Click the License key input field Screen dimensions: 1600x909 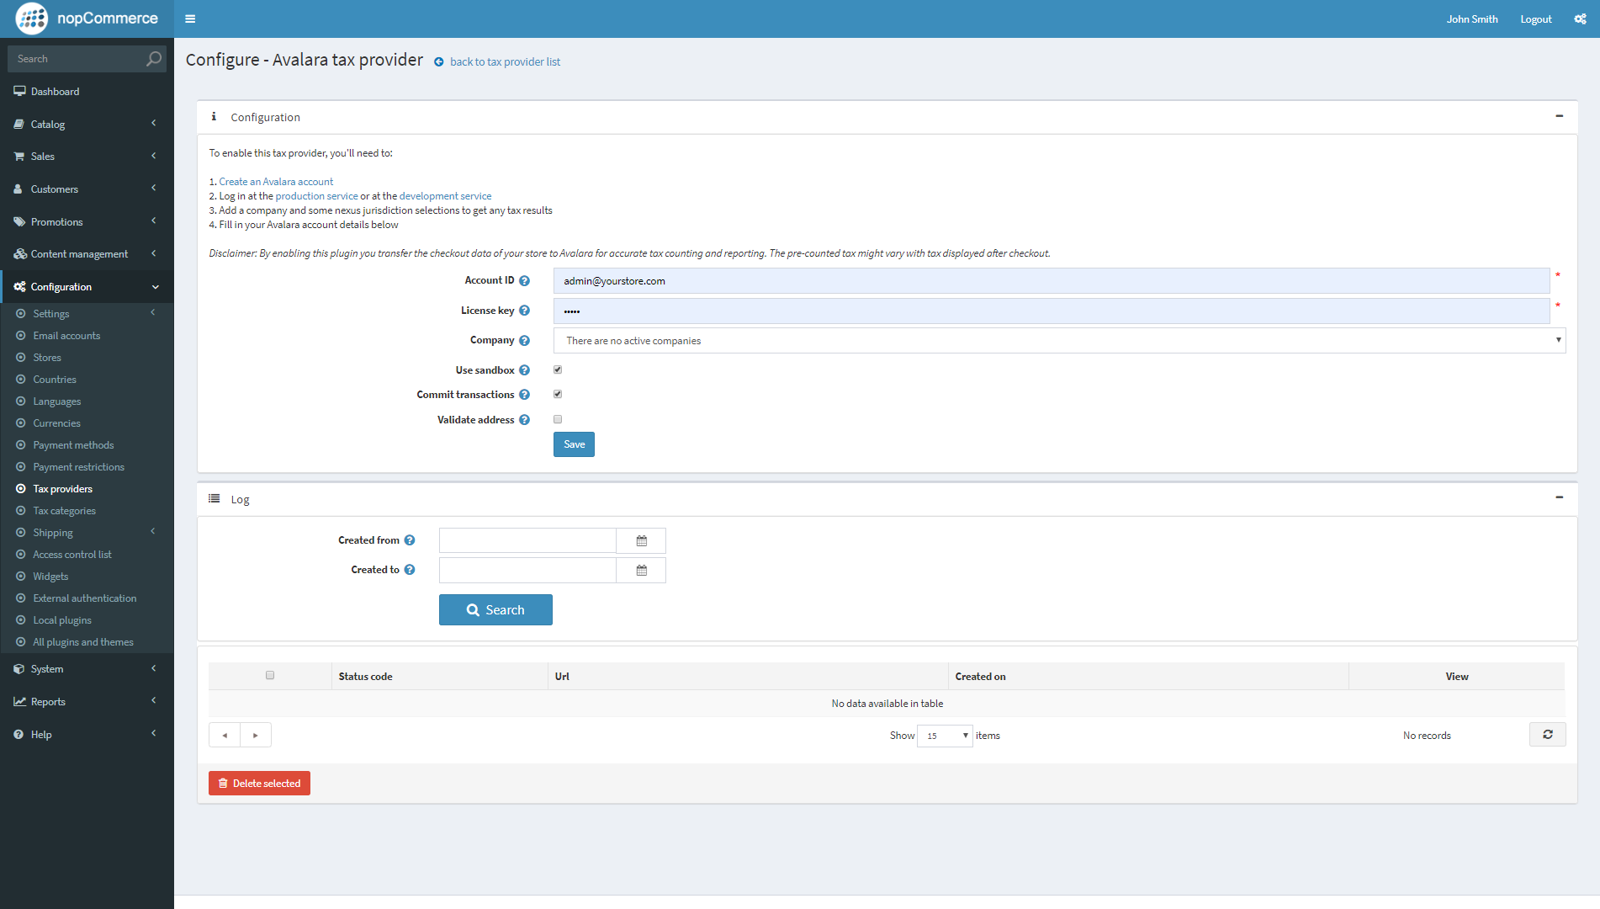point(1052,311)
